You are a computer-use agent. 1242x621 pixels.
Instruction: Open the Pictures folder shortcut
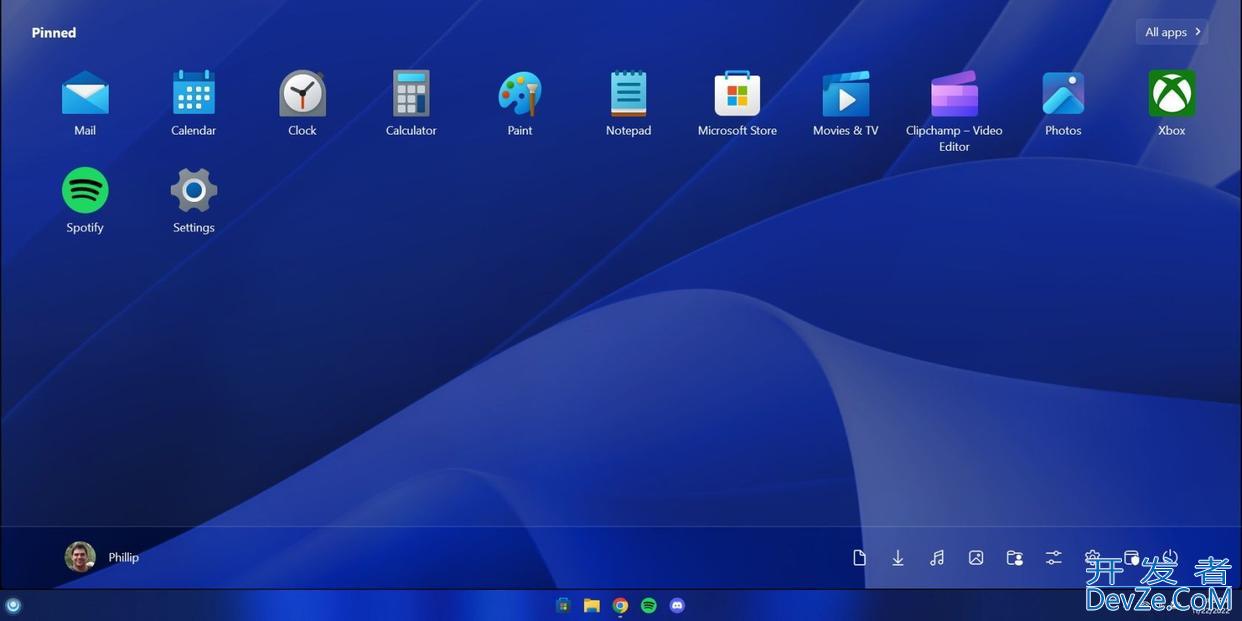click(976, 558)
